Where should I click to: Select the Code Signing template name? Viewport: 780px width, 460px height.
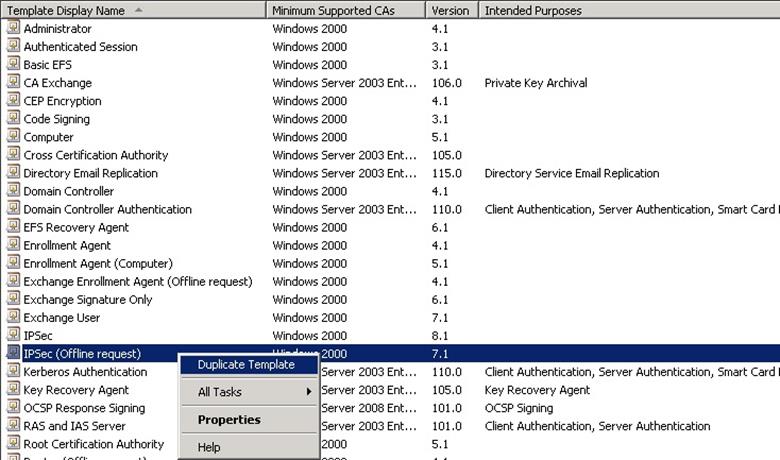(57, 119)
